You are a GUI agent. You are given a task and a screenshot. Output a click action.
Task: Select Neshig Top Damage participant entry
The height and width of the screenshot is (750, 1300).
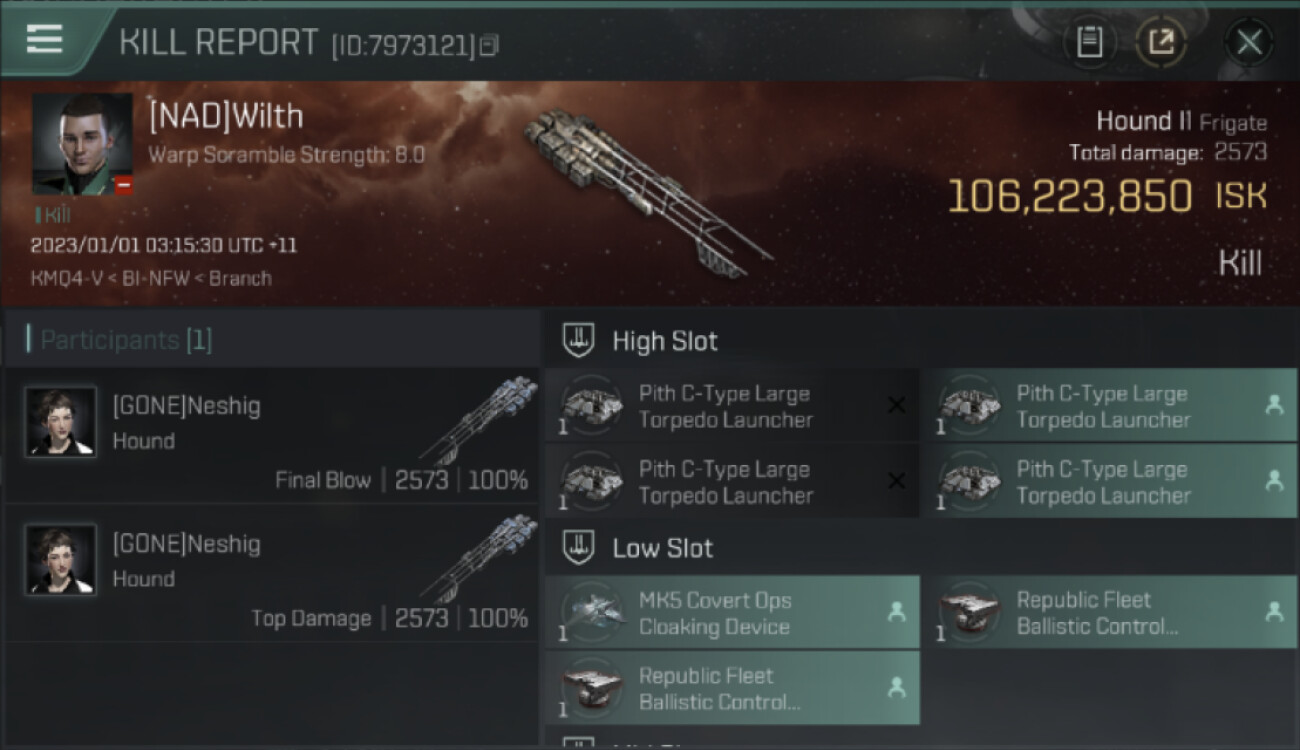coord(272,573)
